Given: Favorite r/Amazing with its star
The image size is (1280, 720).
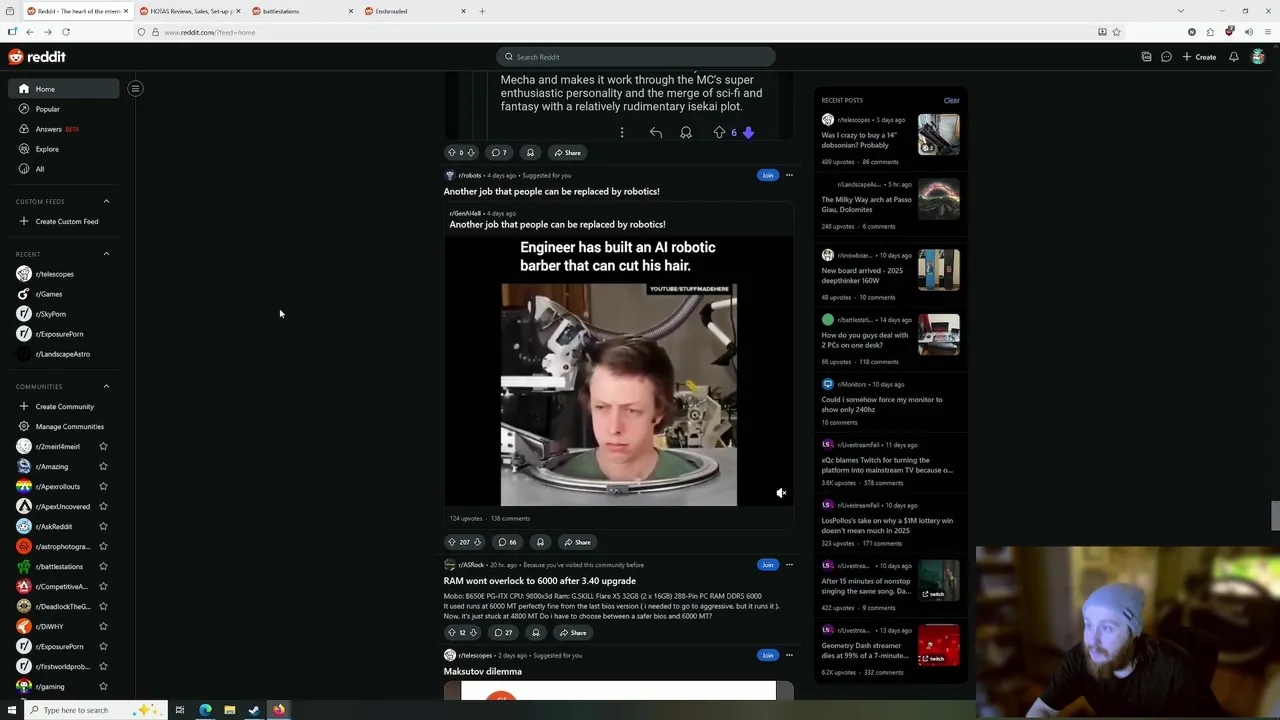Looking at the screenshot, I should pos(103,466).
